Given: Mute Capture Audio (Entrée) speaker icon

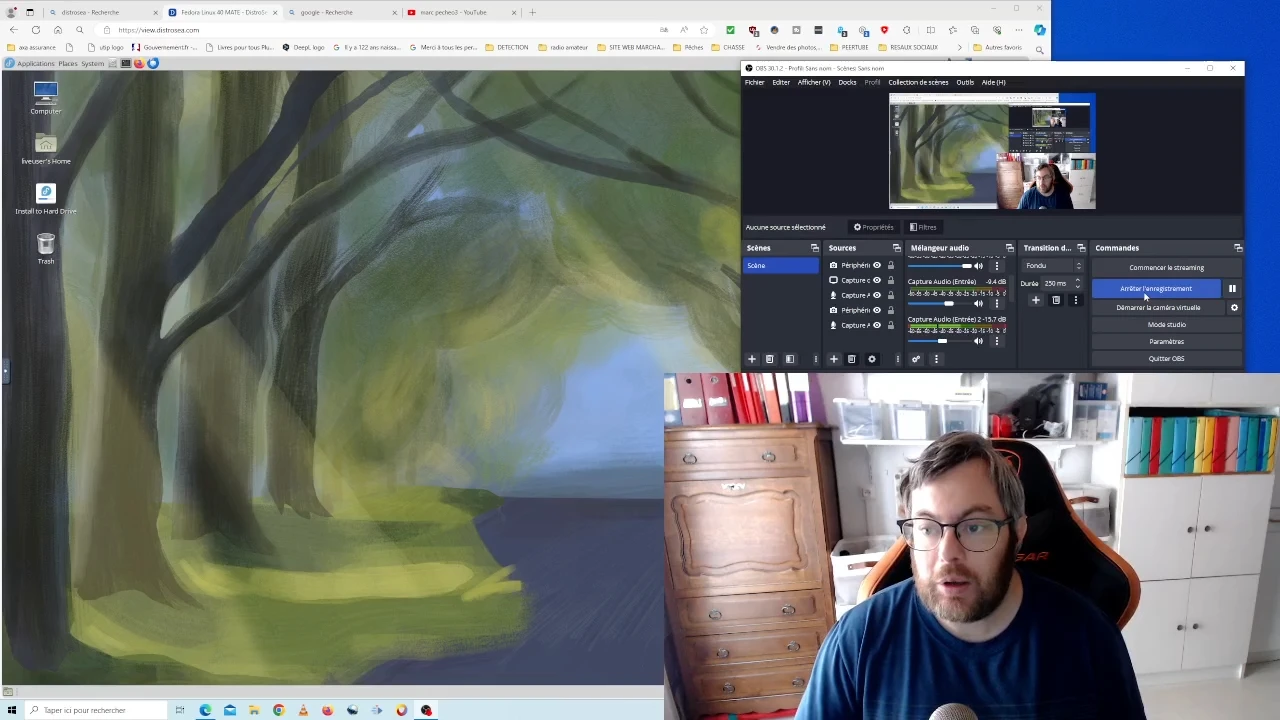Looking at the screenshot, I should pos(979,303).
